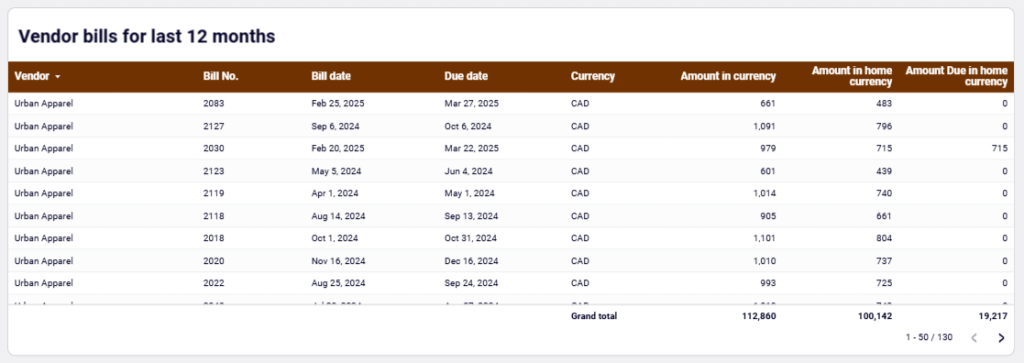Viewport: 1024px width, 363px height.
Task: Select amount in currency 1,091
Action: pyautogui.click(x=765, y=126)
